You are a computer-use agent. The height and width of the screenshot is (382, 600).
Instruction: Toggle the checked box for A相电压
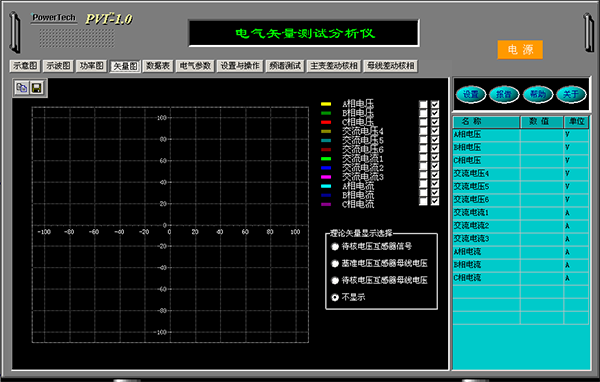(435, 104)
